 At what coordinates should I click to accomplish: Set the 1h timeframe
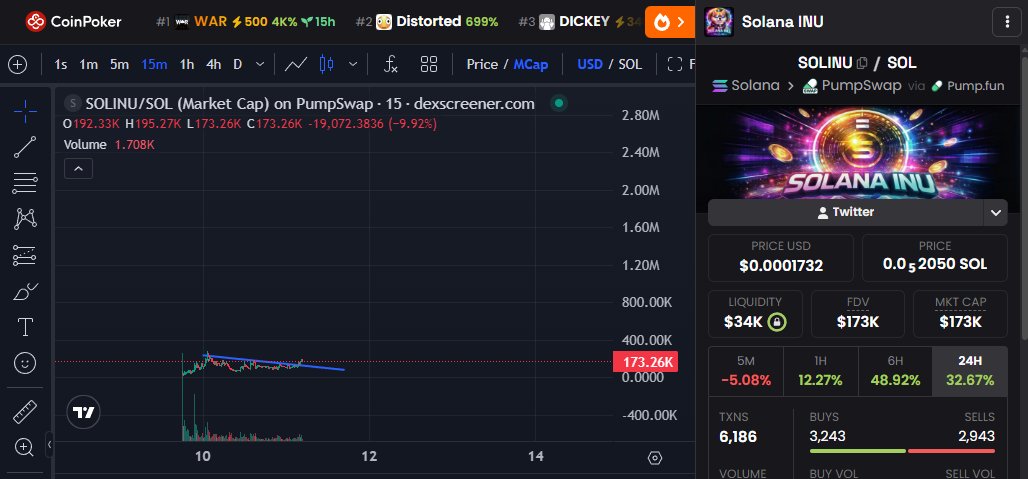187,64
